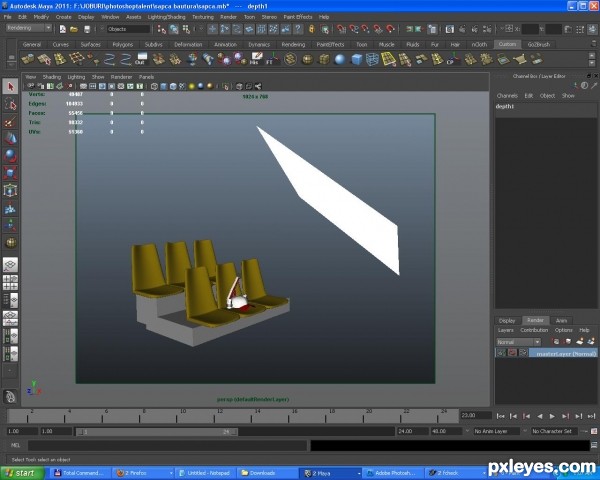The image size is (600, 480).
Task: Click Windows Start button
Action: coord(20,473)
